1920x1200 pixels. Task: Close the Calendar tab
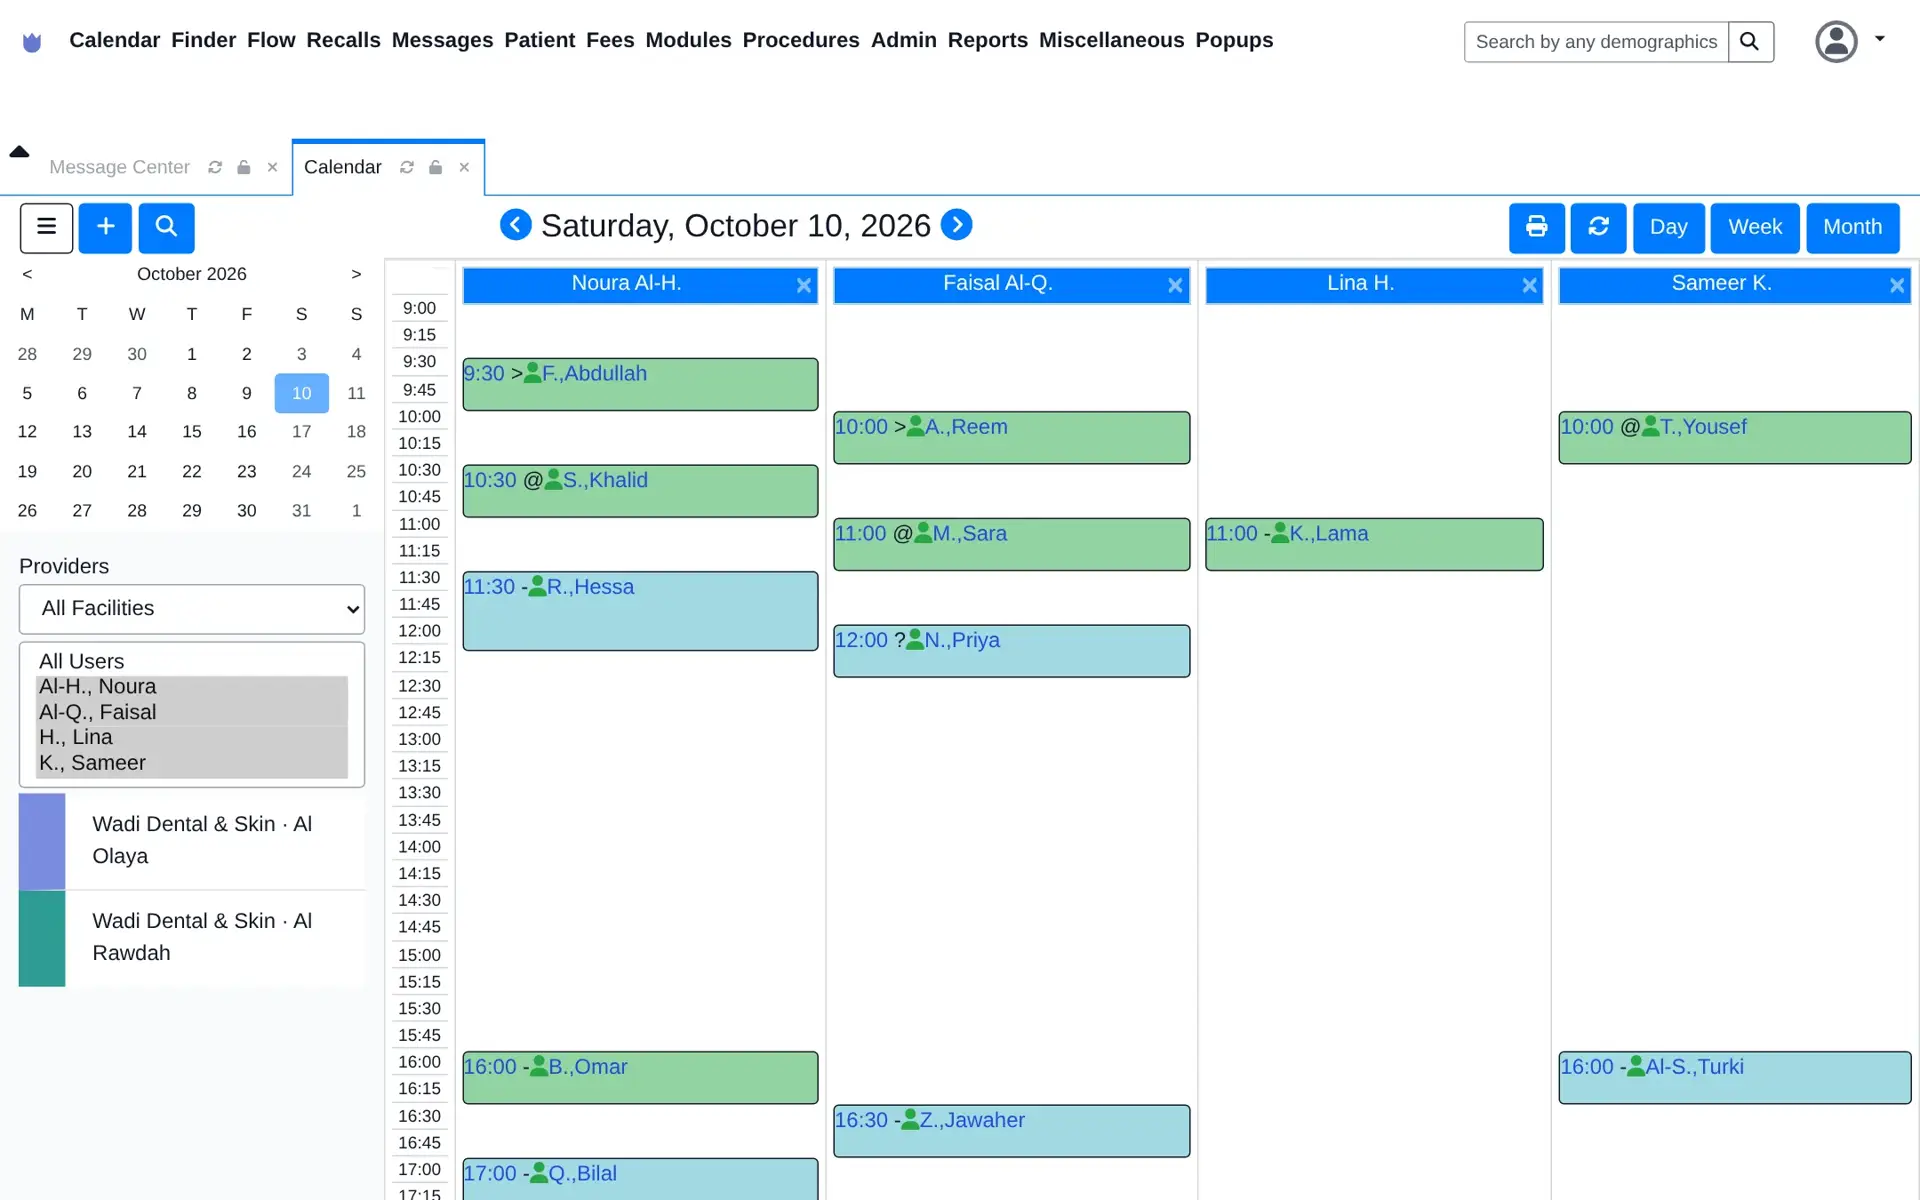pos(464,167)
